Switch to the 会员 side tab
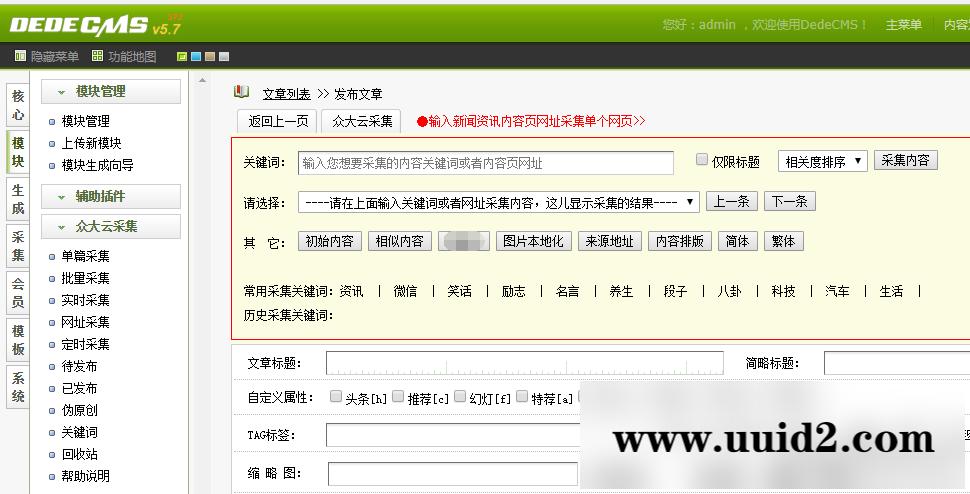970x494 pixels. pos(18,293)
